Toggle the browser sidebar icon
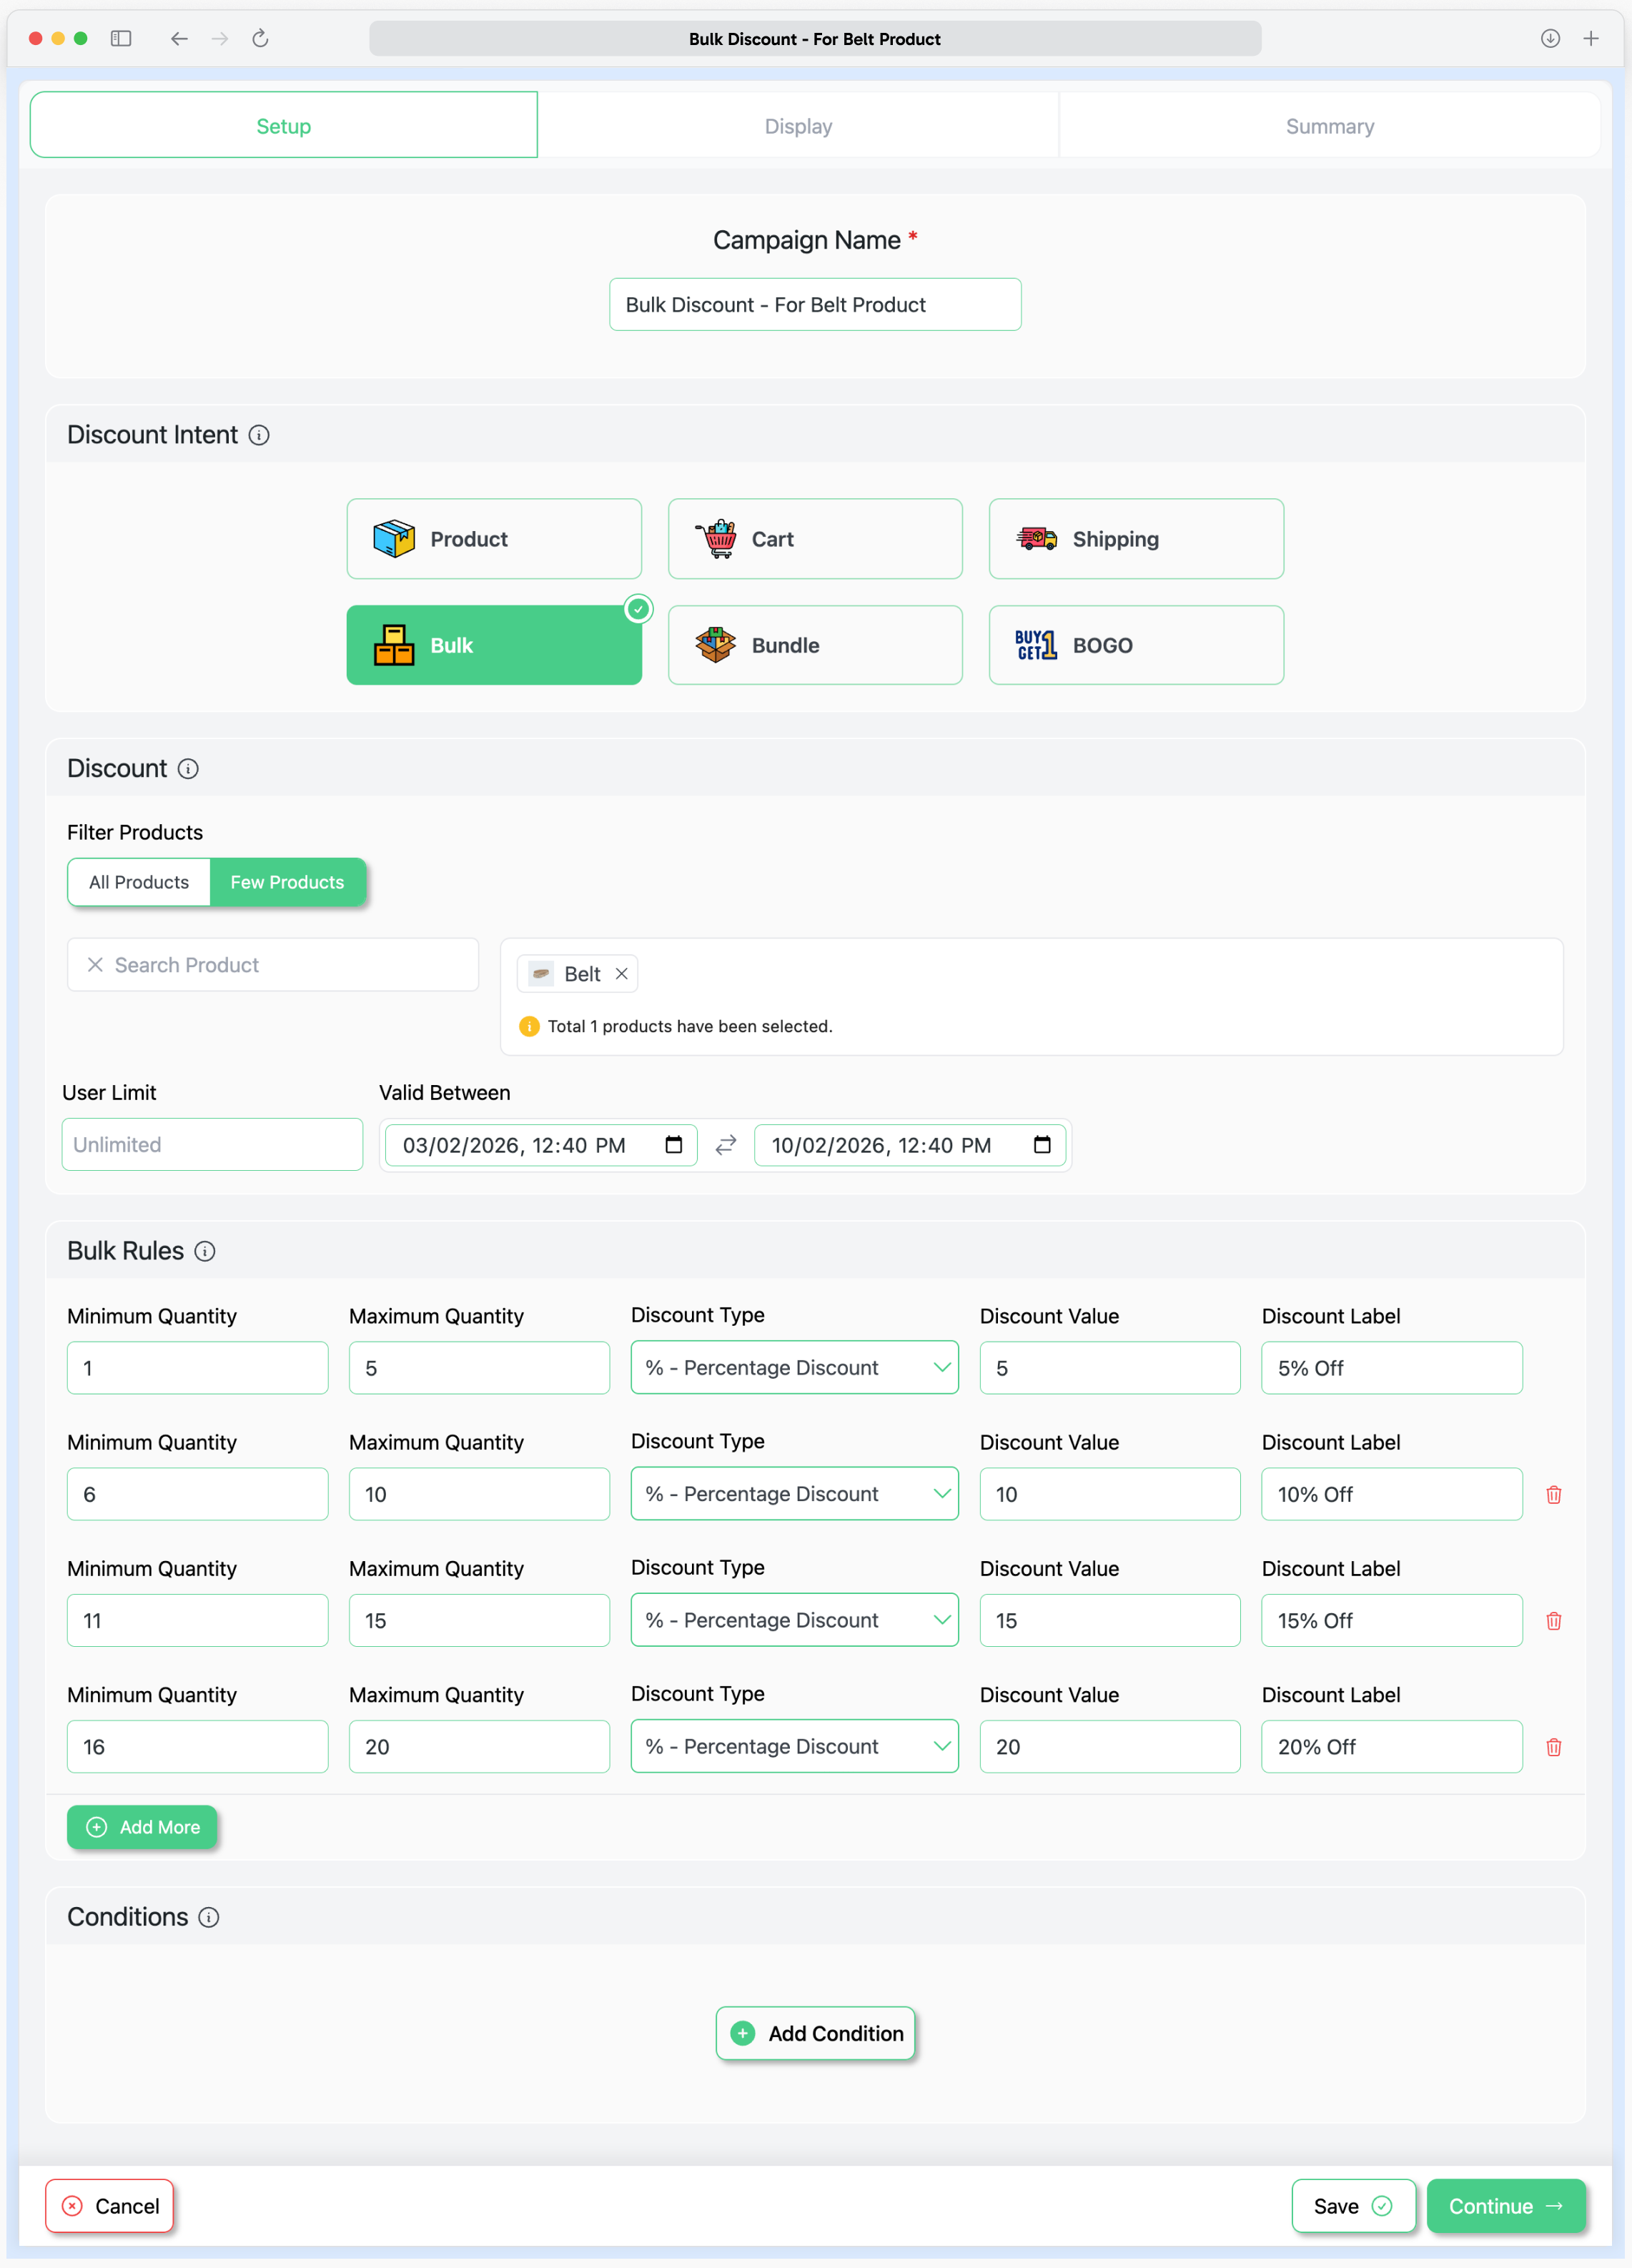 121,39
